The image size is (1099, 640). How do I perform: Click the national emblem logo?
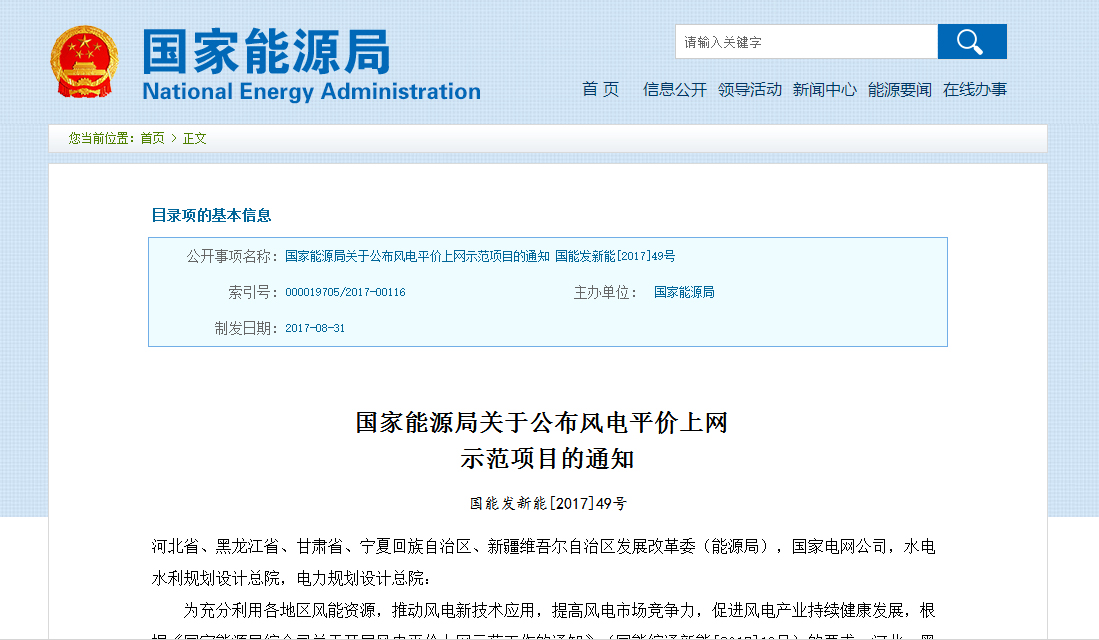[84, 62]
